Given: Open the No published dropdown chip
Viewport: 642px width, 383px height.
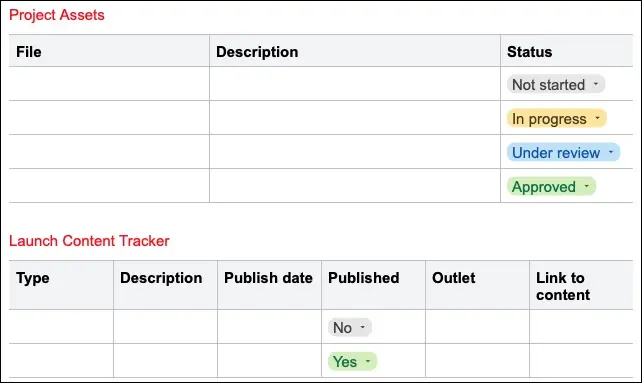Looking at the screenshot, I should 350,327.
